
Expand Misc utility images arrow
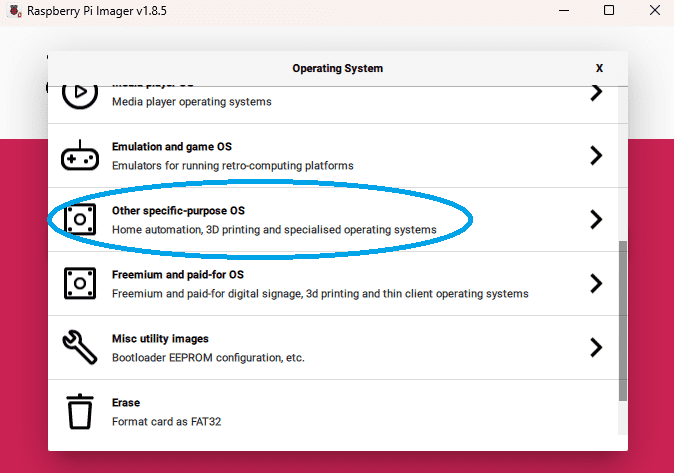tap(596, 347)
